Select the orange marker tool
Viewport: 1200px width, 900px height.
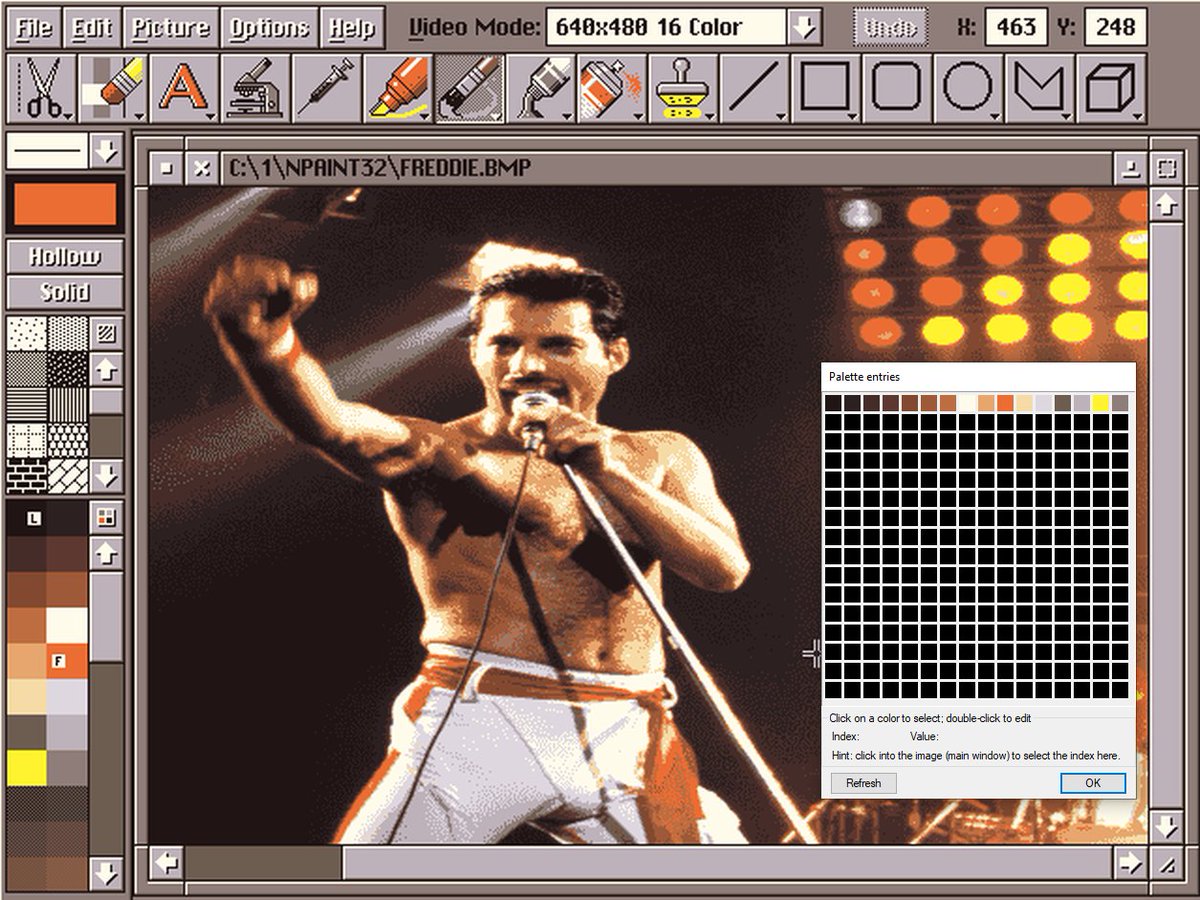point(397,88)
